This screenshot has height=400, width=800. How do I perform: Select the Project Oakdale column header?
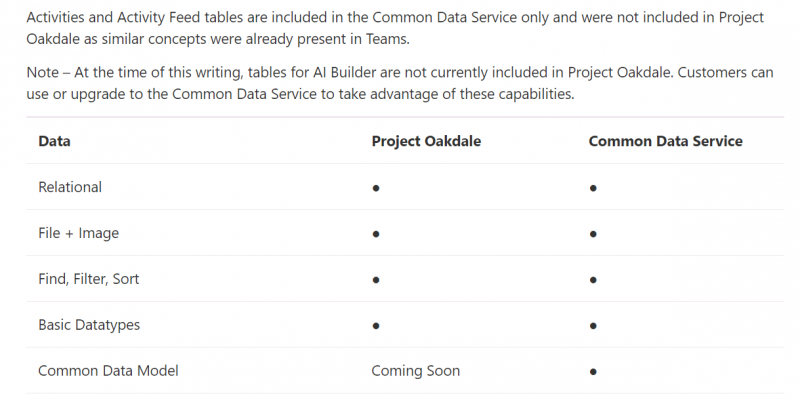[x=426, y=141]
